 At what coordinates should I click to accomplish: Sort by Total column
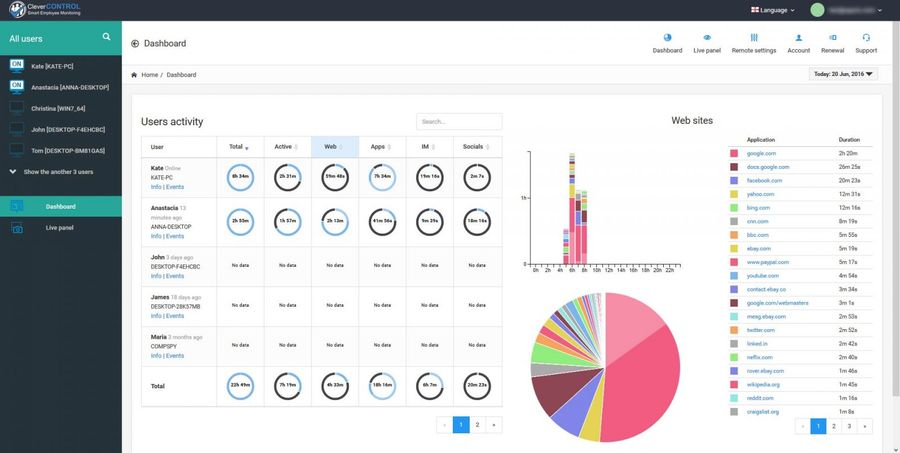pos(240,147)
